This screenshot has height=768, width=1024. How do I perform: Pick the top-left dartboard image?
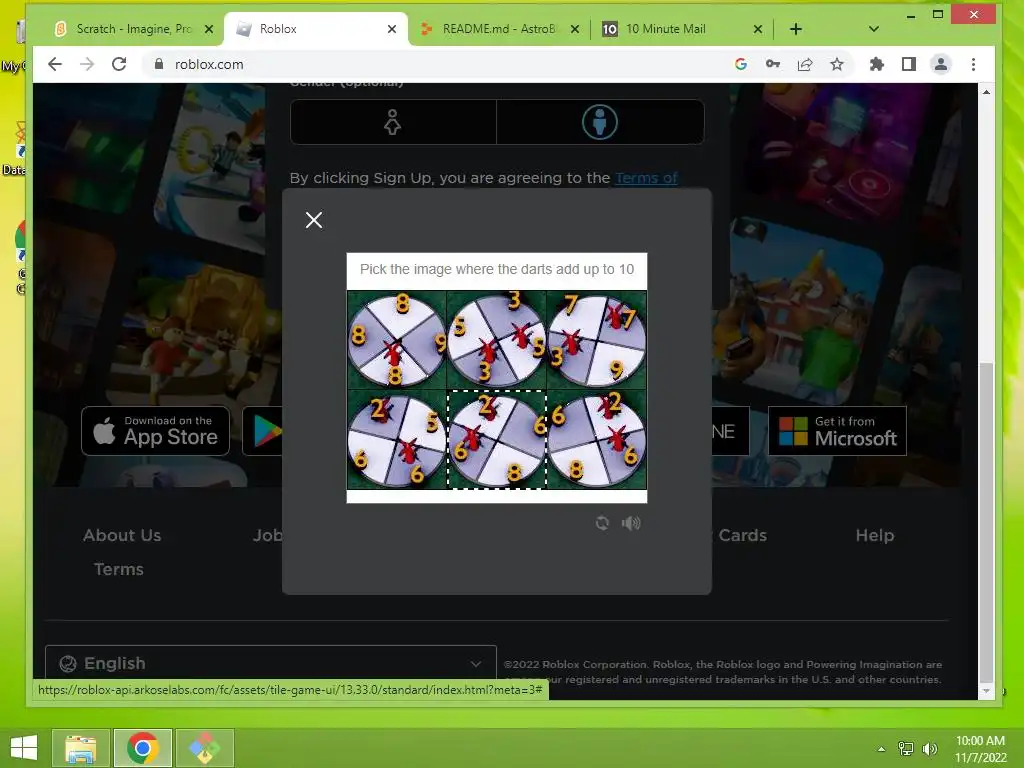[396, 340]
